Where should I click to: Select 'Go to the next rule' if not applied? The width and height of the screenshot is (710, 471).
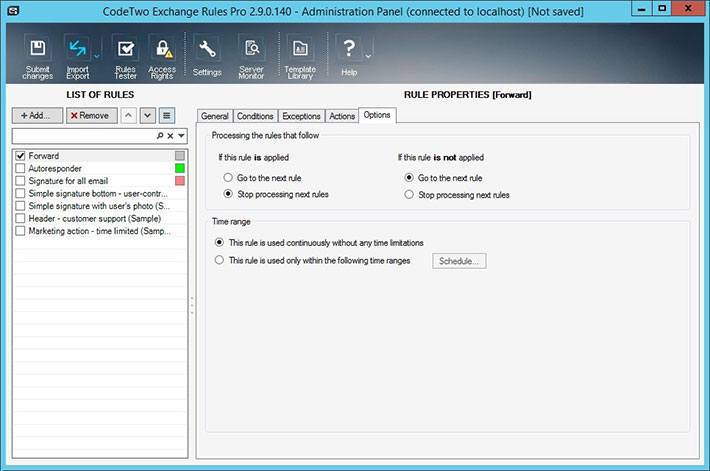click(409, 178)
